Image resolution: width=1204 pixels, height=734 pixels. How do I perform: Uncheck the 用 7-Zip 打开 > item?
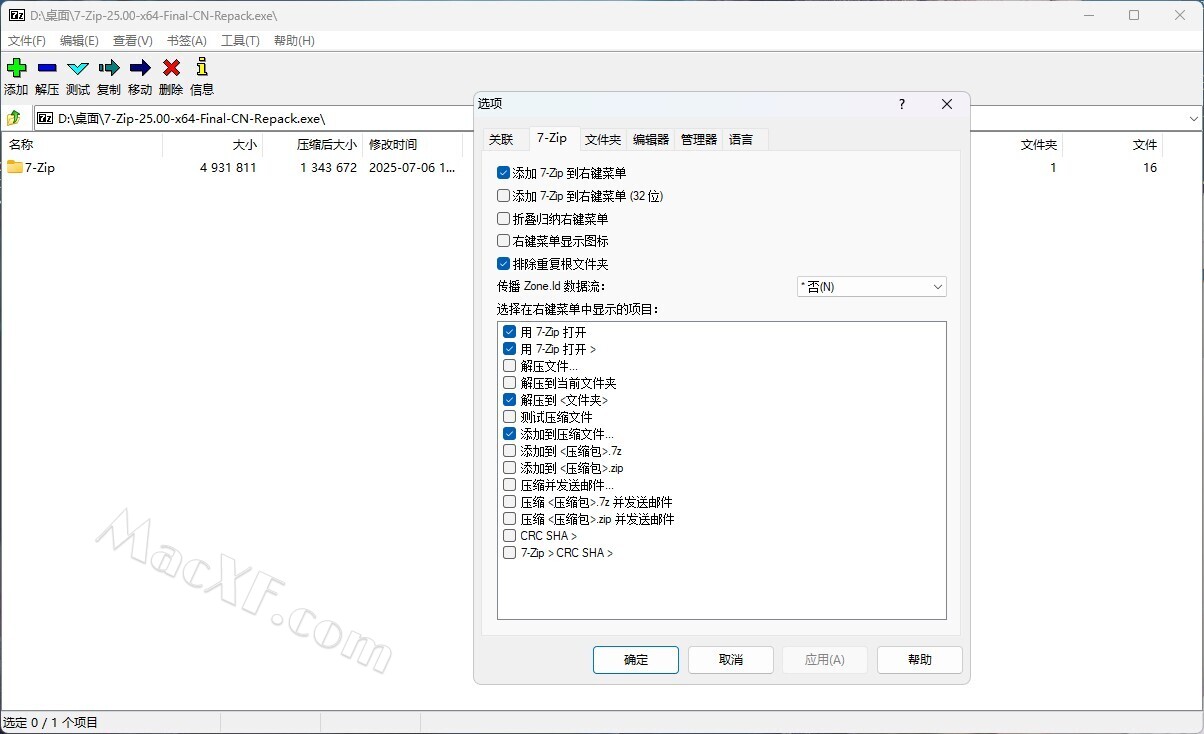coord(510,349)
